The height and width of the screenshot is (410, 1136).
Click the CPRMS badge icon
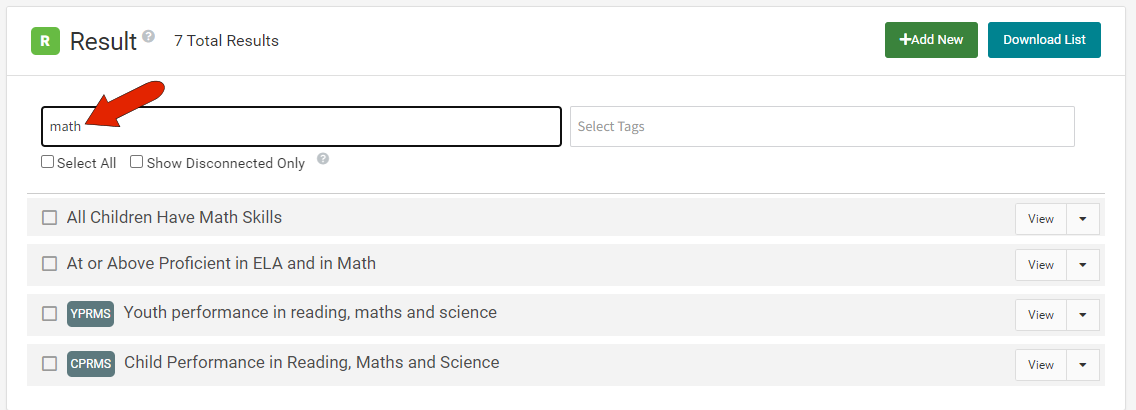tap(91, 364)
